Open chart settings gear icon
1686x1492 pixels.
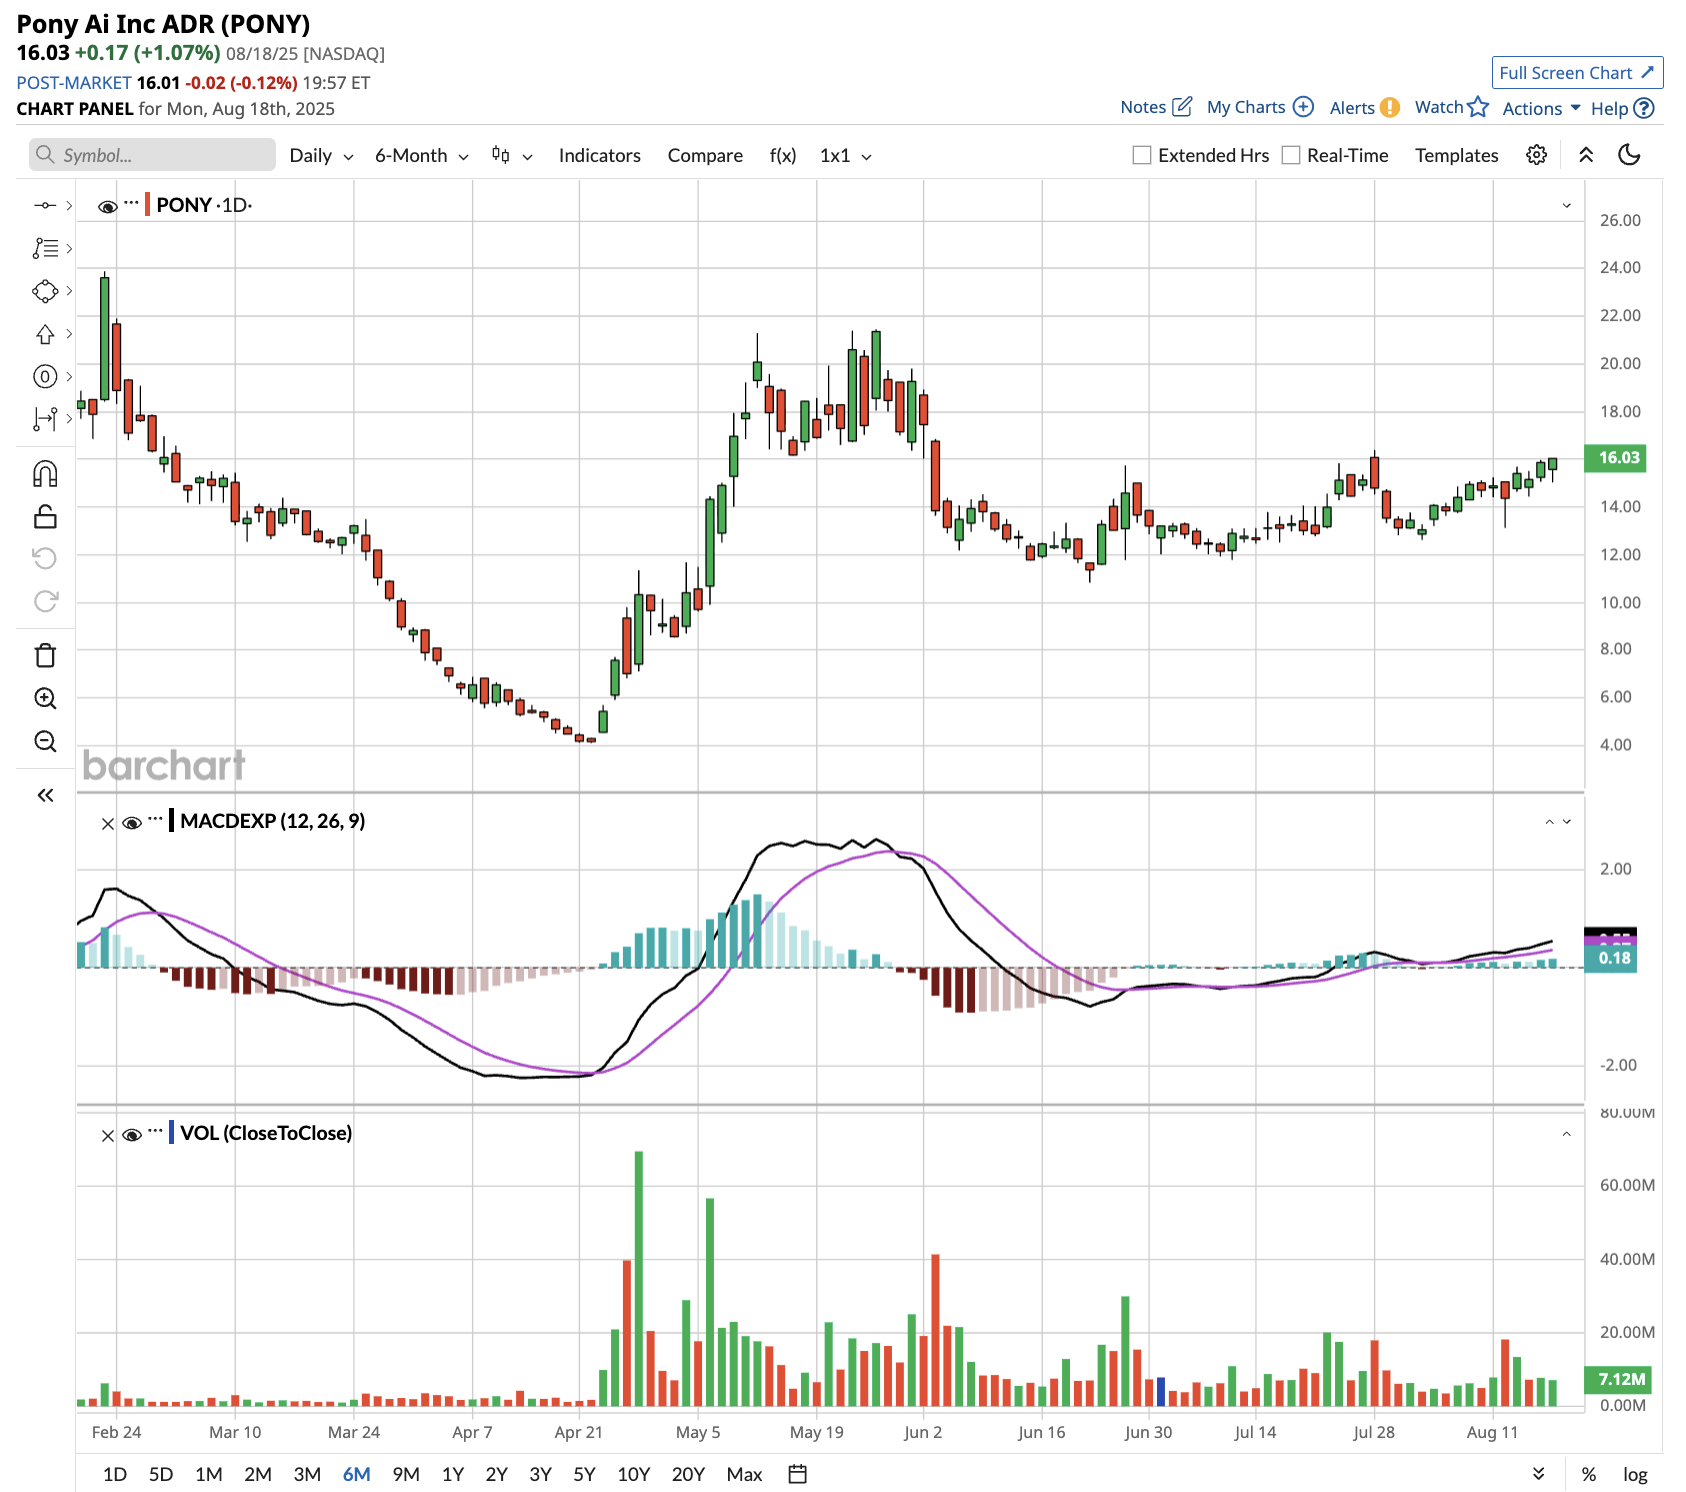coord(1536,155)
